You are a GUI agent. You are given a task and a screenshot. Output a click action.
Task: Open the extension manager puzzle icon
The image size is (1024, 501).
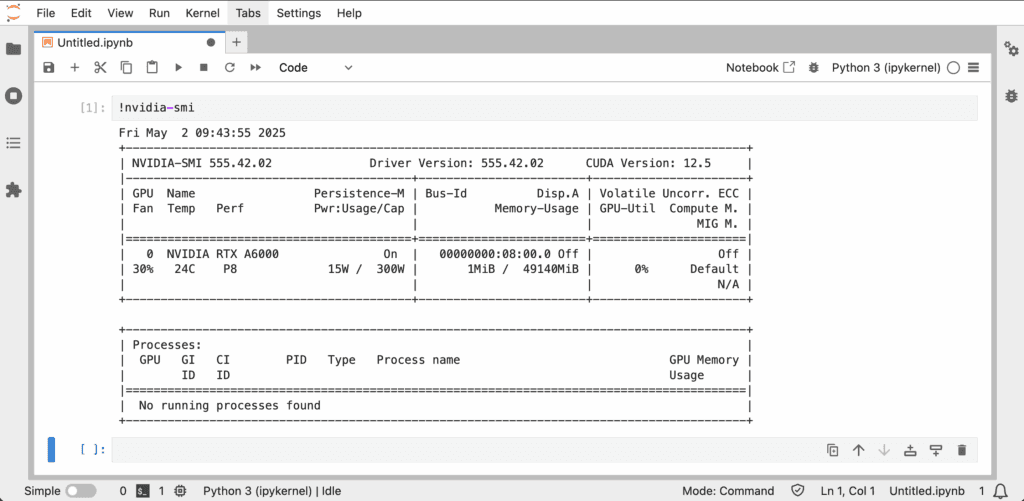pos(14,190)
